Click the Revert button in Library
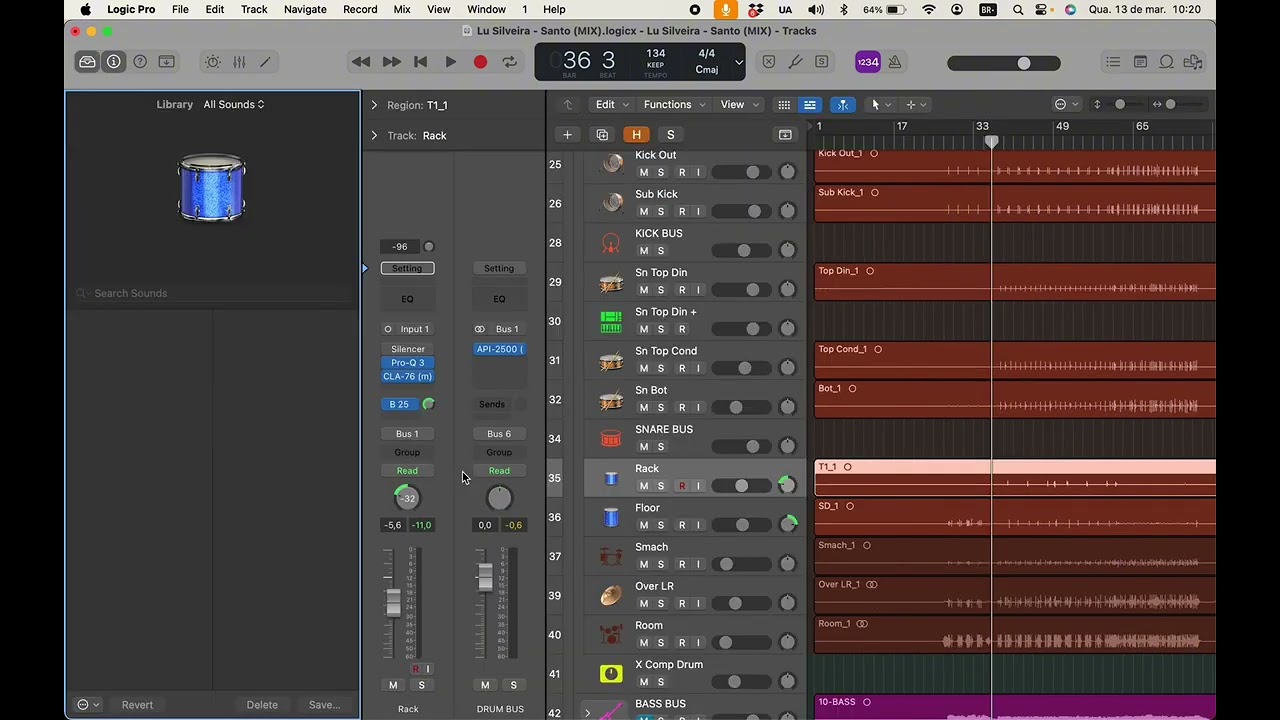The image size is (1280, 720). click(137, 705)
